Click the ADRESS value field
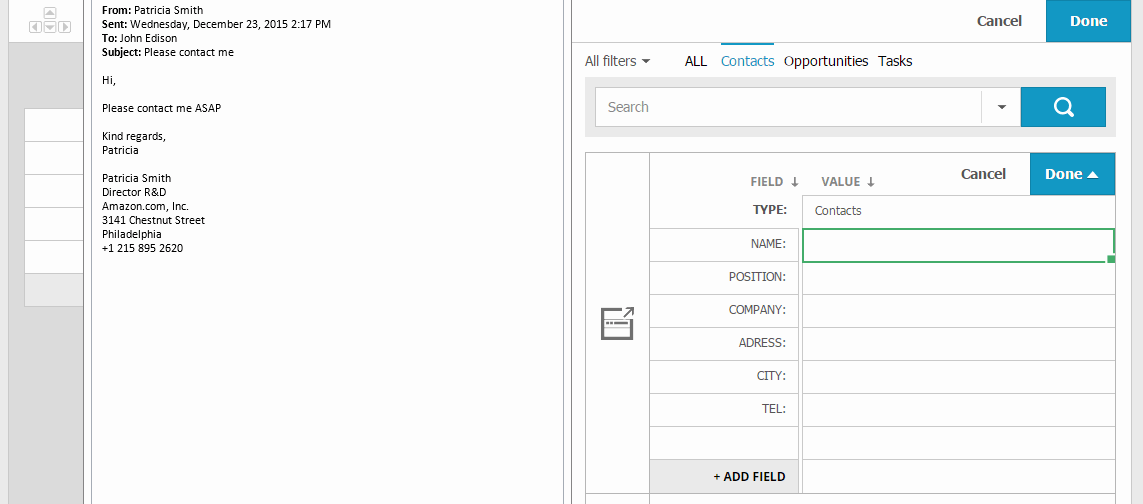Viewport: 1143px width, 504px height. pos(959,344)
